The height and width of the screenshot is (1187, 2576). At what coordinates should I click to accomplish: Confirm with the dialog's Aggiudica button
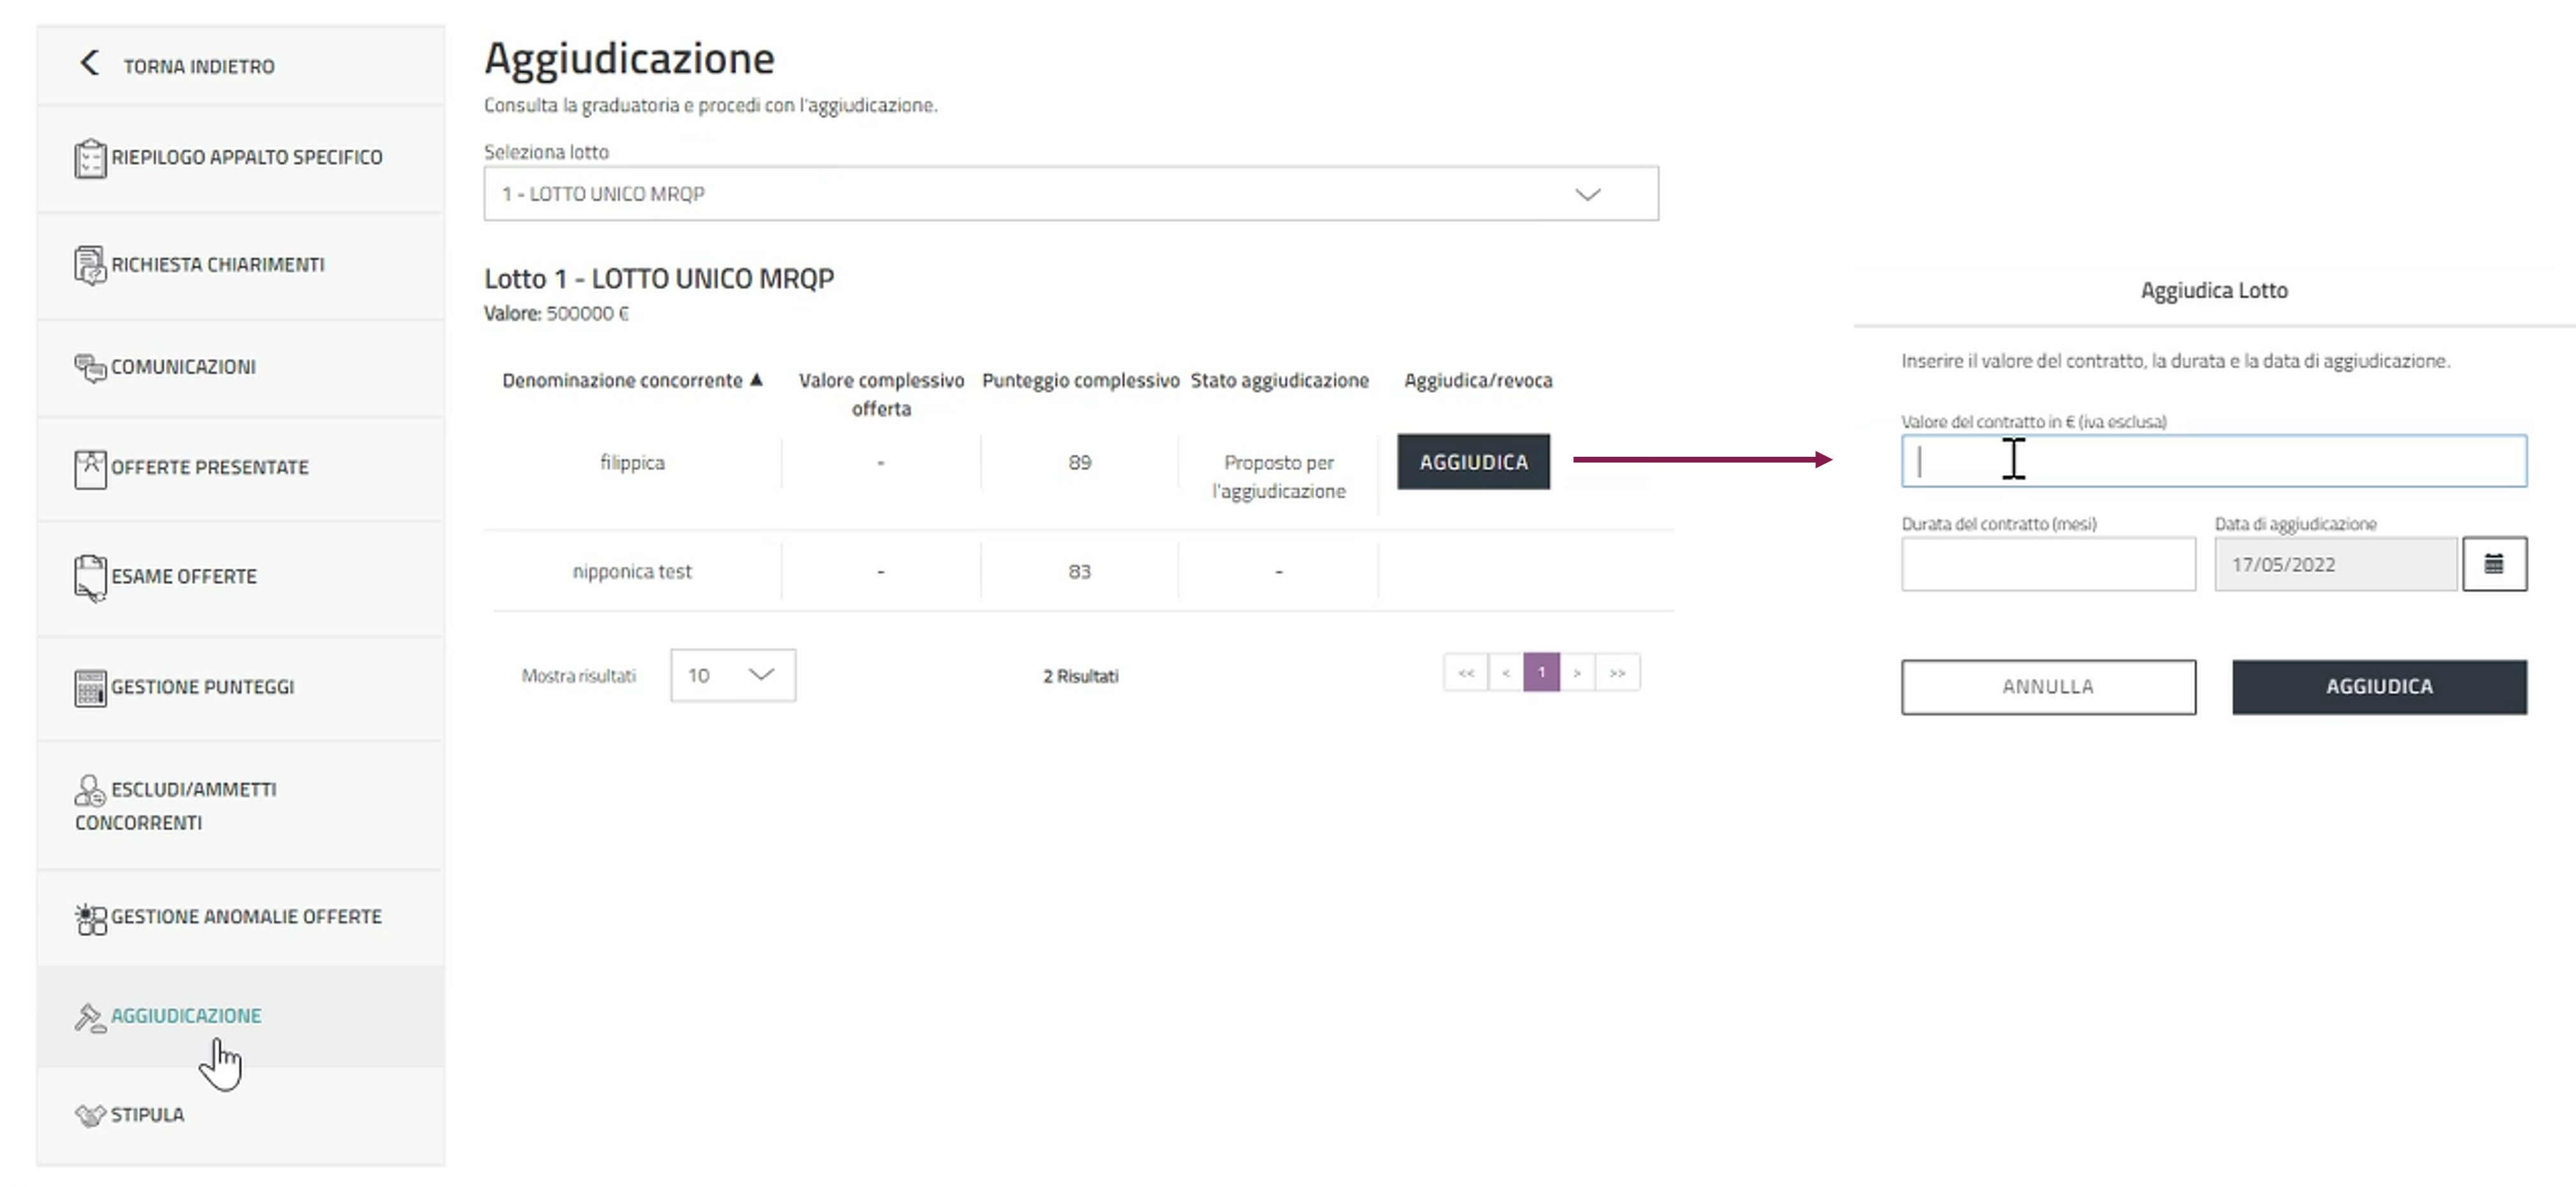(x=2379, y=687)
